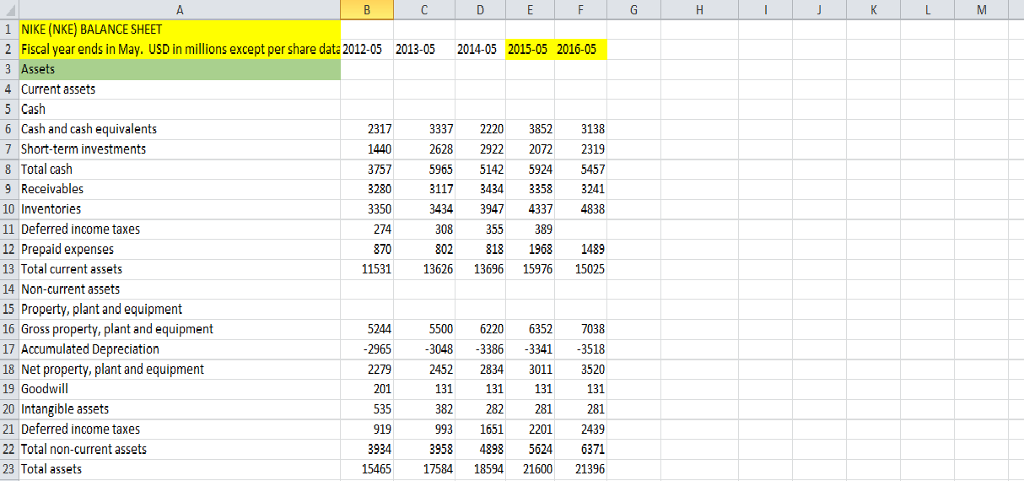Select the Short-term investments label
Screen dimensions: 1024x481
click(x=180, y=149)
